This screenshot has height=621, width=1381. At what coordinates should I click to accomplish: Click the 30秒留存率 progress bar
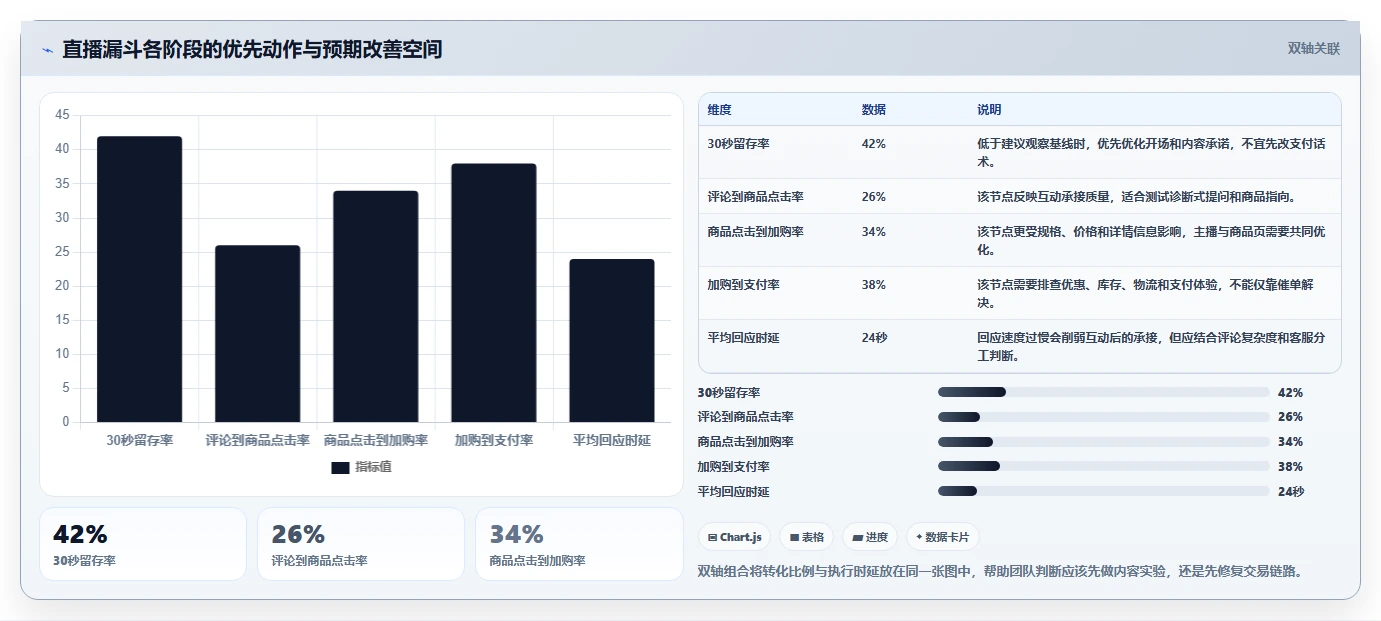pos(1103,392)
